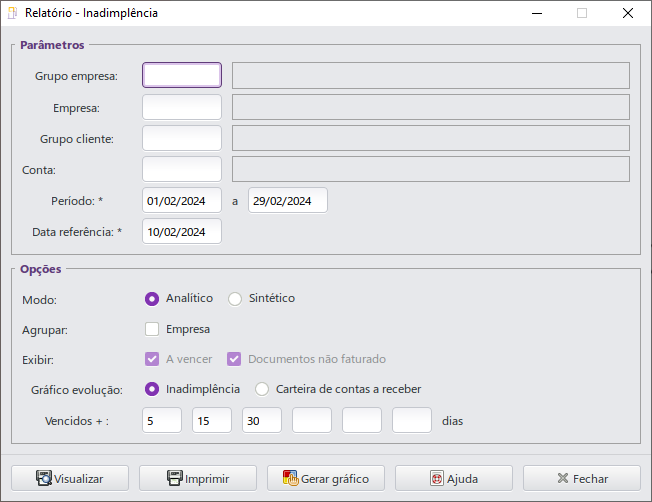Click the Vencidos field containing 30
The image size is (652, 502).
(262, 420)
